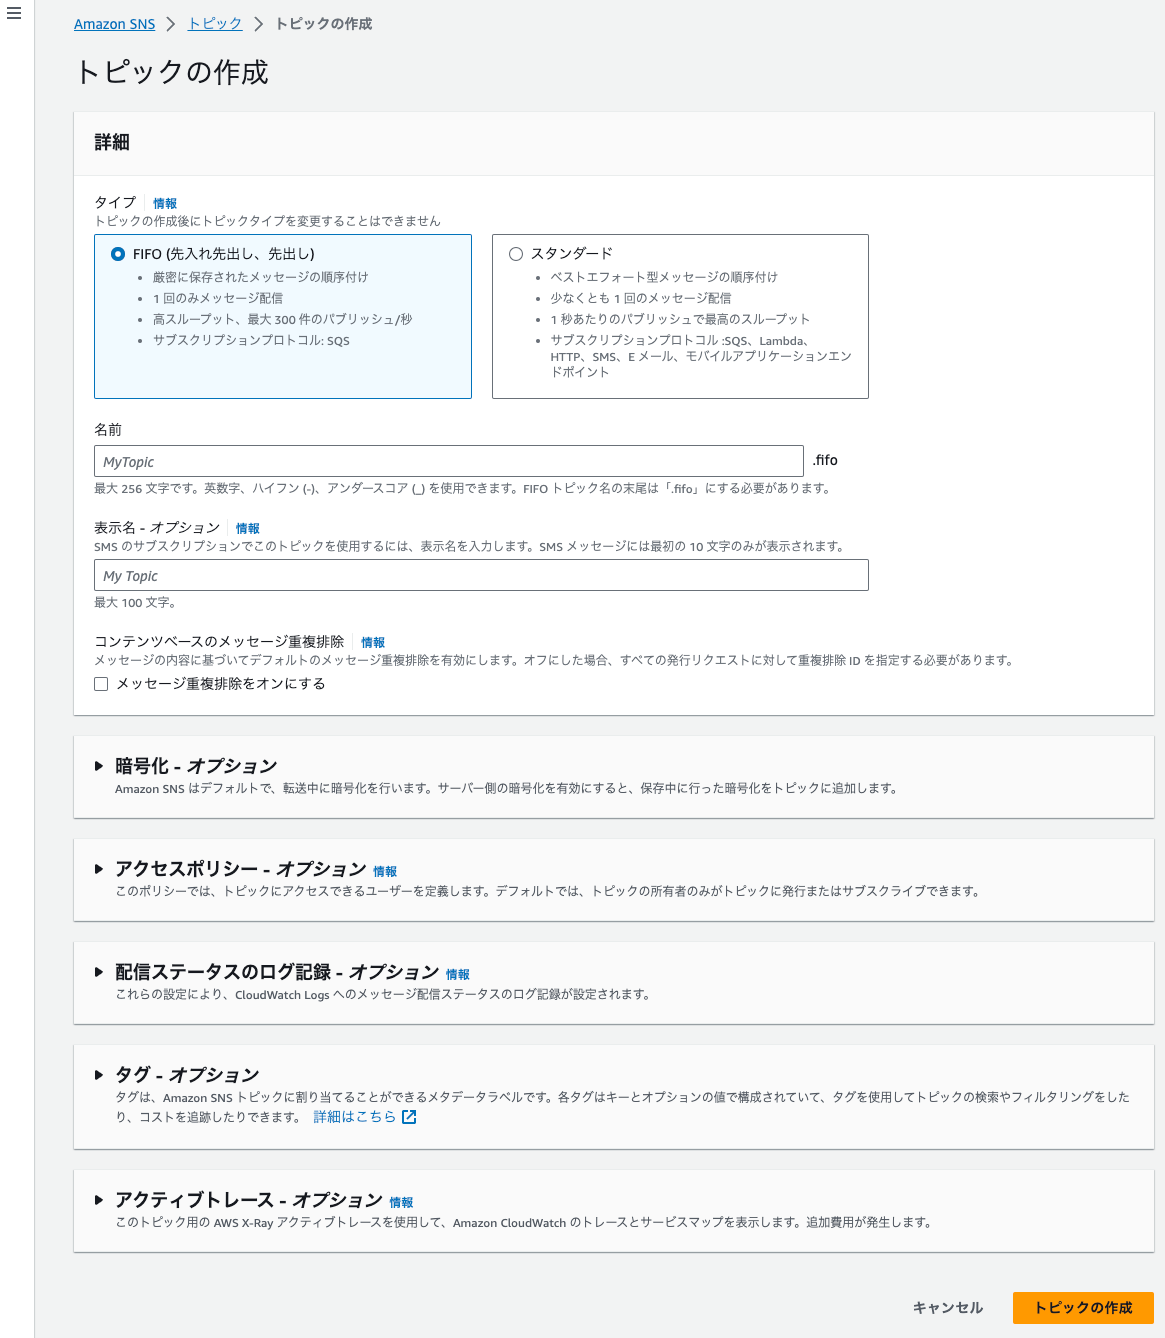The width and height of the screenshot is (1165, 1338).
Task: Open 情報 link next to タイプ
Action: [x=165, y=203]
